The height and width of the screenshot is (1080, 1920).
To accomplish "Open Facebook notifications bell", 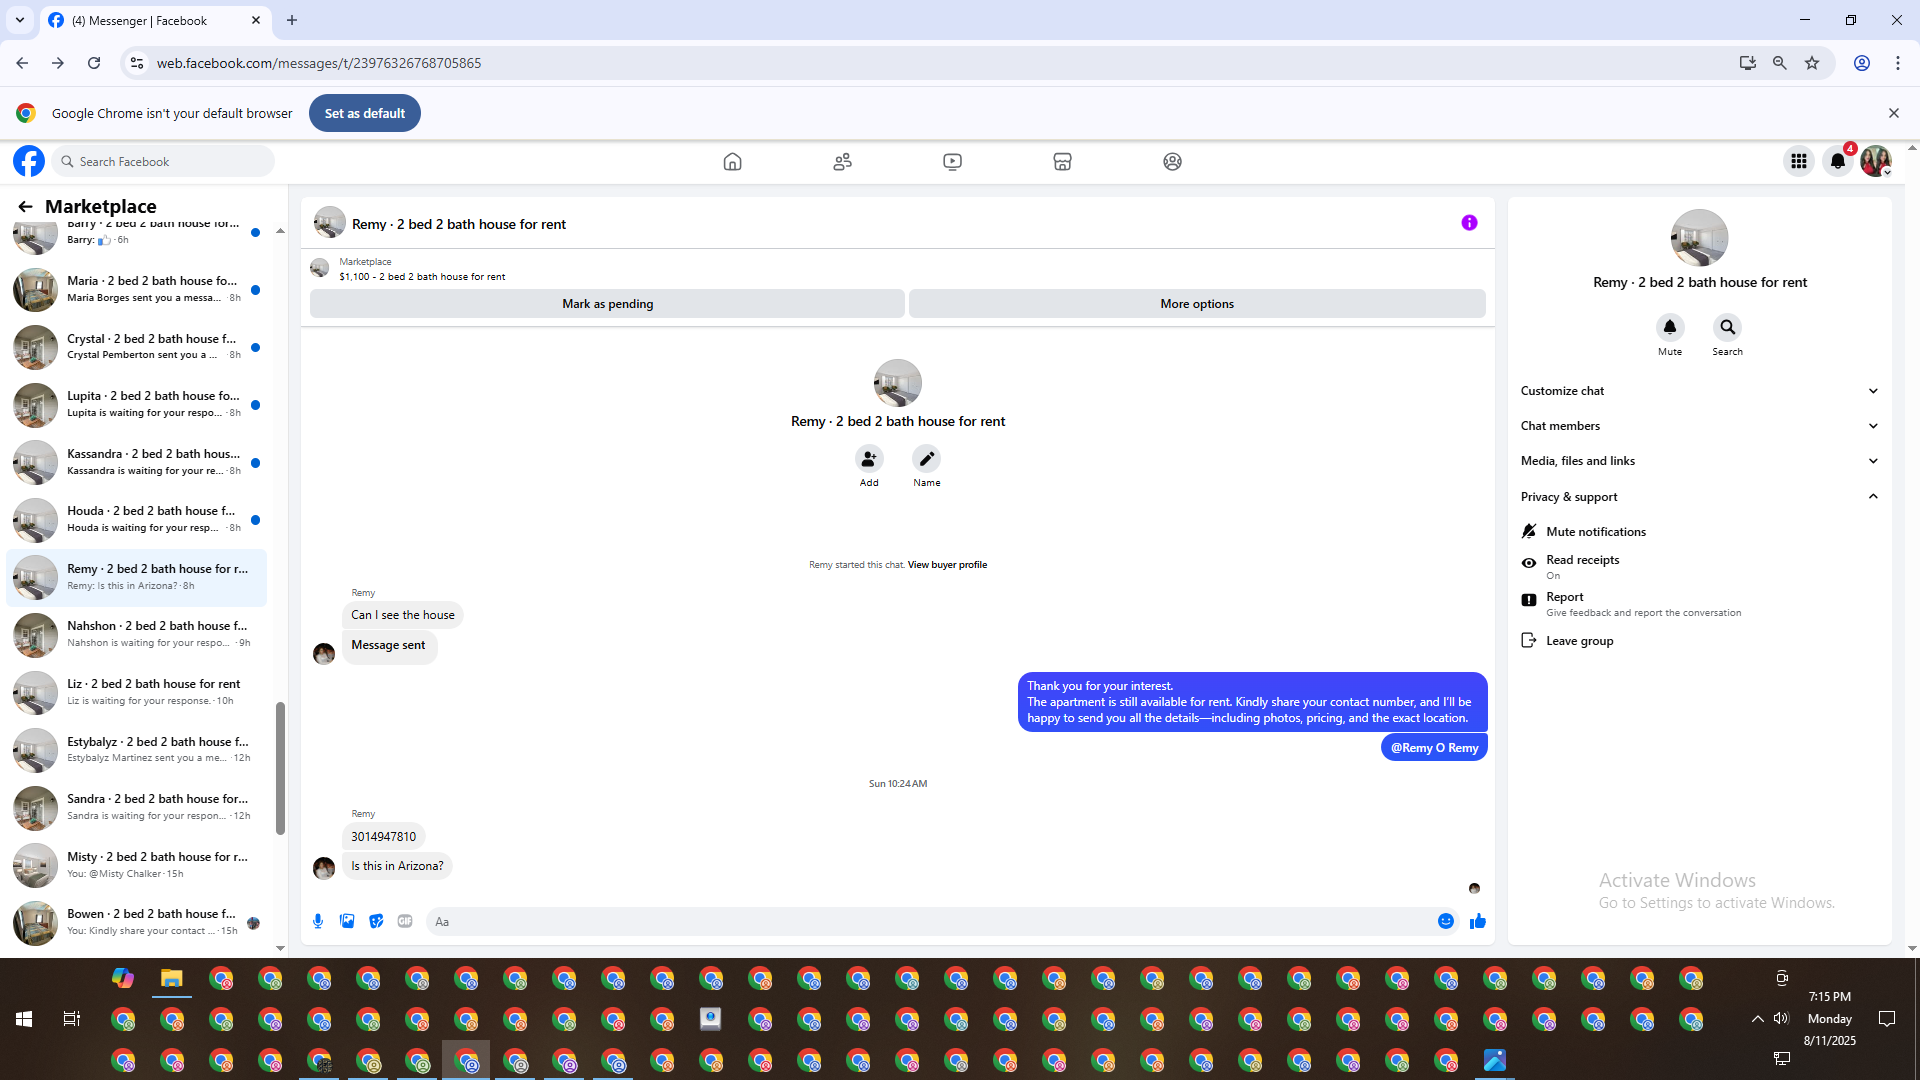I will click(x=1837, y=161).
